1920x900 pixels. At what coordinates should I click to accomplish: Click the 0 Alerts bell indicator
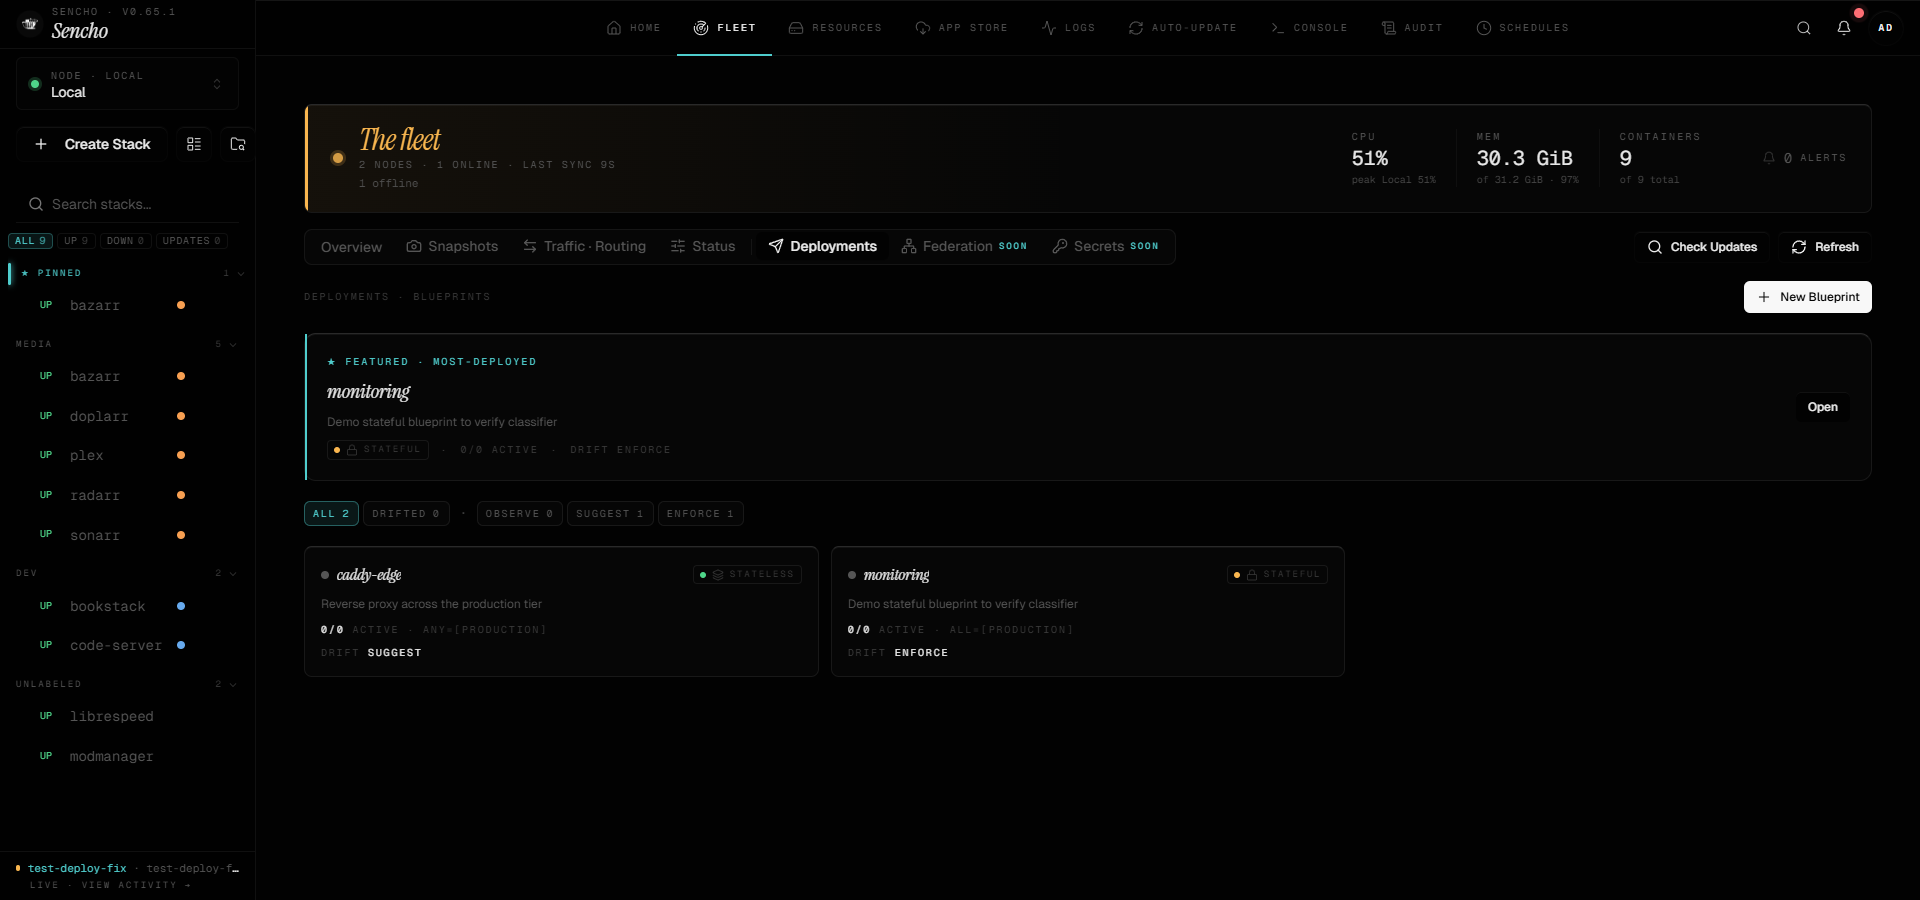pyautogui.click(x=1805, y=158)
